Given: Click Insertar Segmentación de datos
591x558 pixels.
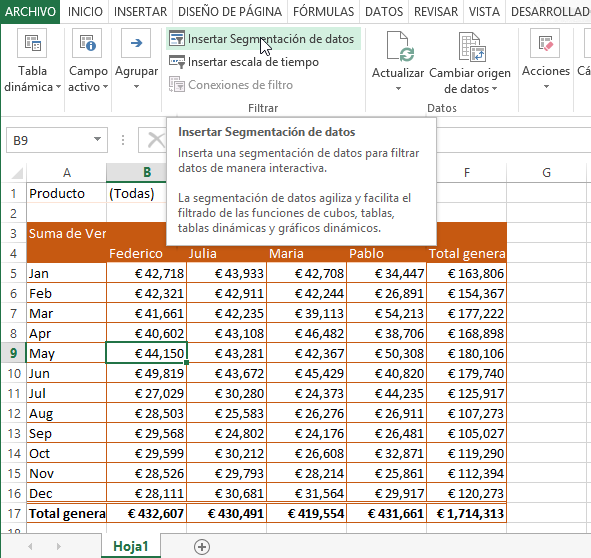Looking at the screenshot, I should coord(263,39).
